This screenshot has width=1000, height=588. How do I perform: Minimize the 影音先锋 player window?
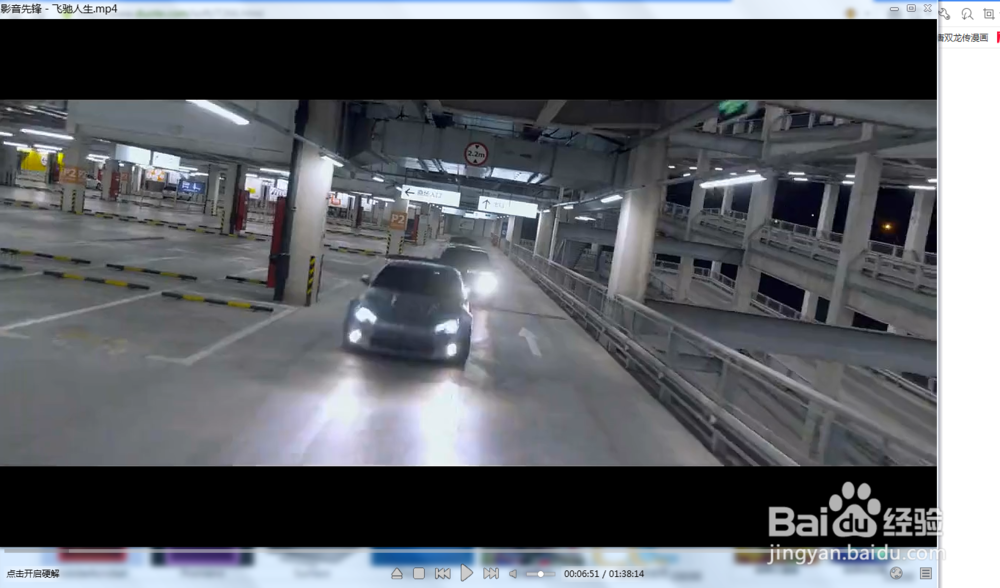pyautogui.click(x=894, y=8)
